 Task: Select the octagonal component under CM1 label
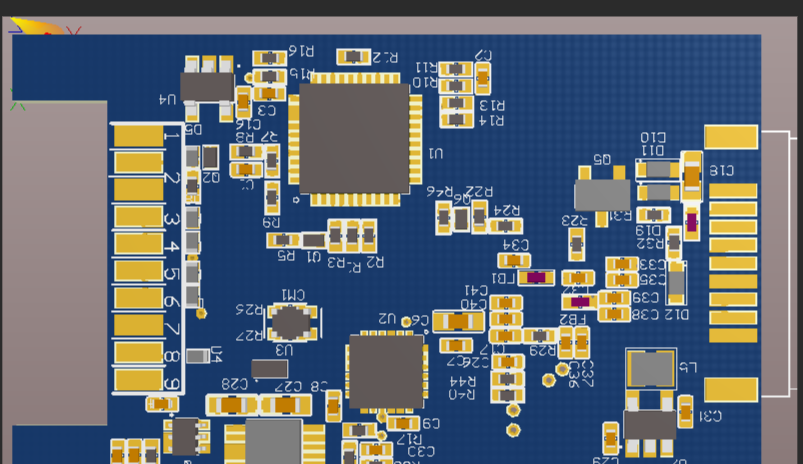(x=290, y=322)
